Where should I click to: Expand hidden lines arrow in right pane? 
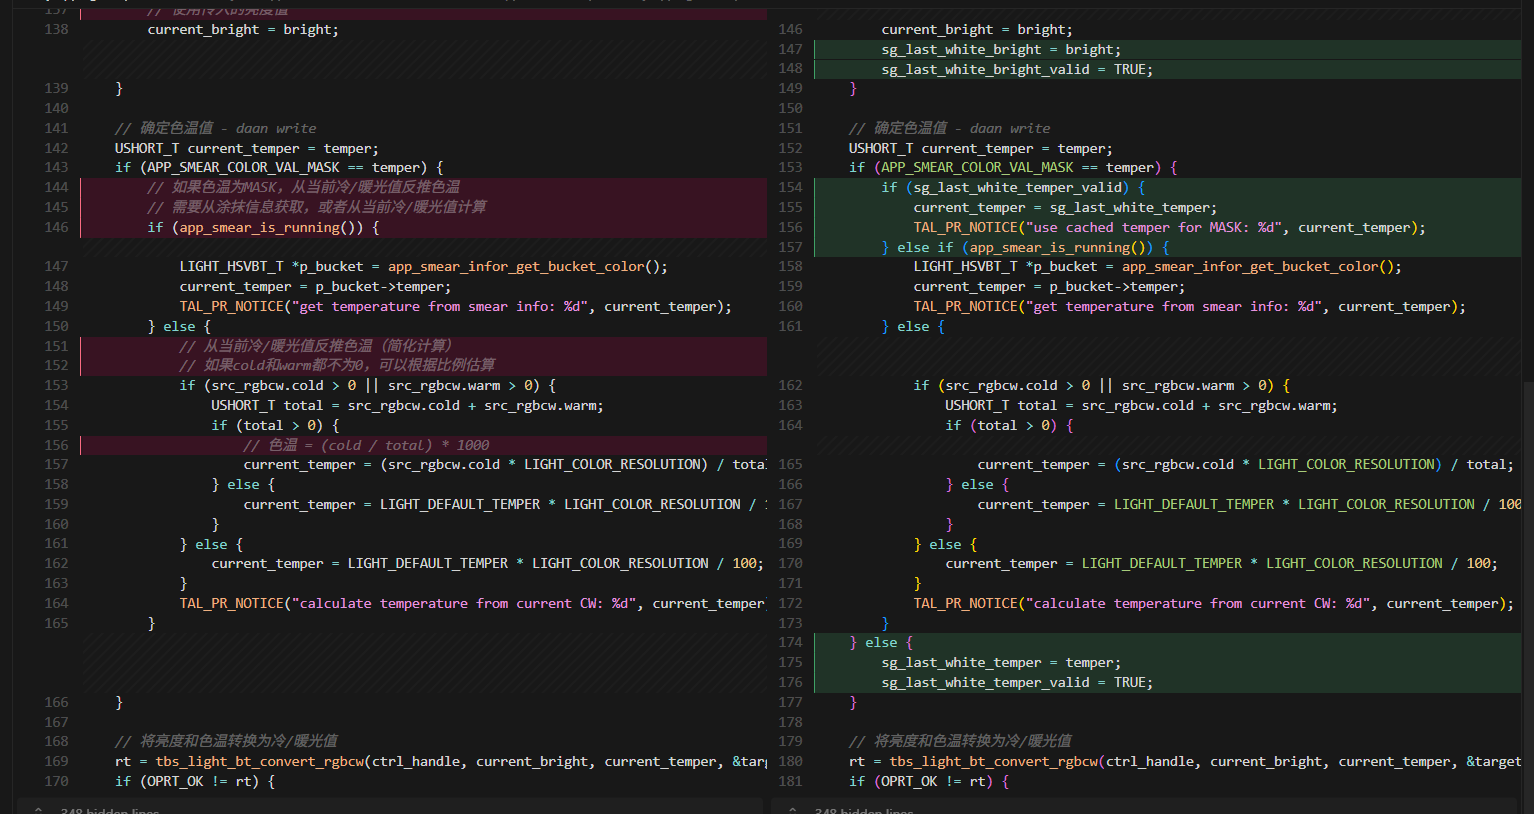click(x=793, y=809)
